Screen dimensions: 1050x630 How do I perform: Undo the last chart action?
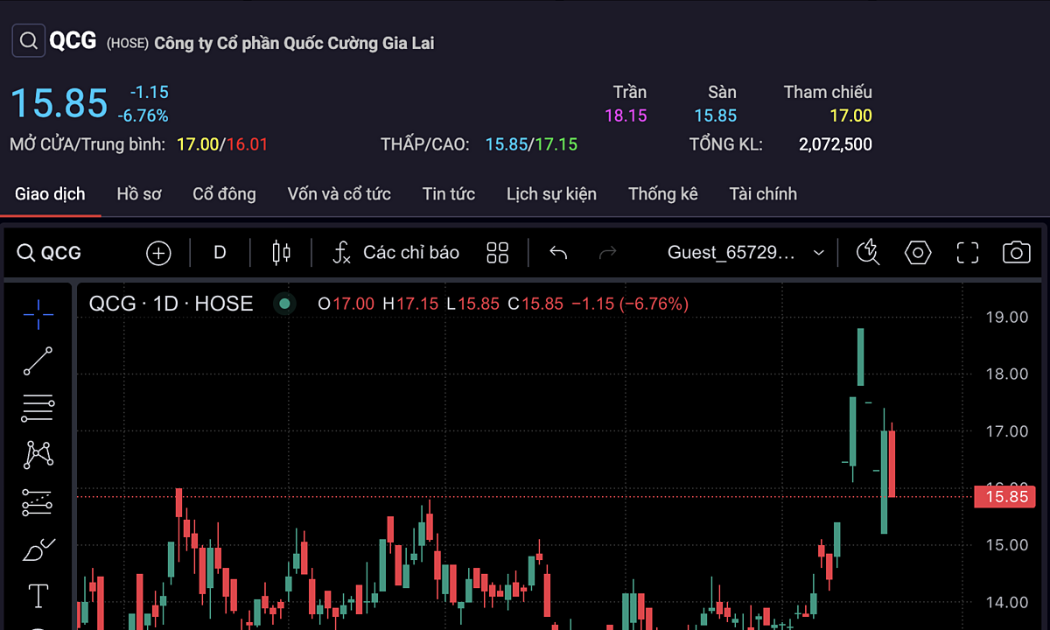click(558, 253)
